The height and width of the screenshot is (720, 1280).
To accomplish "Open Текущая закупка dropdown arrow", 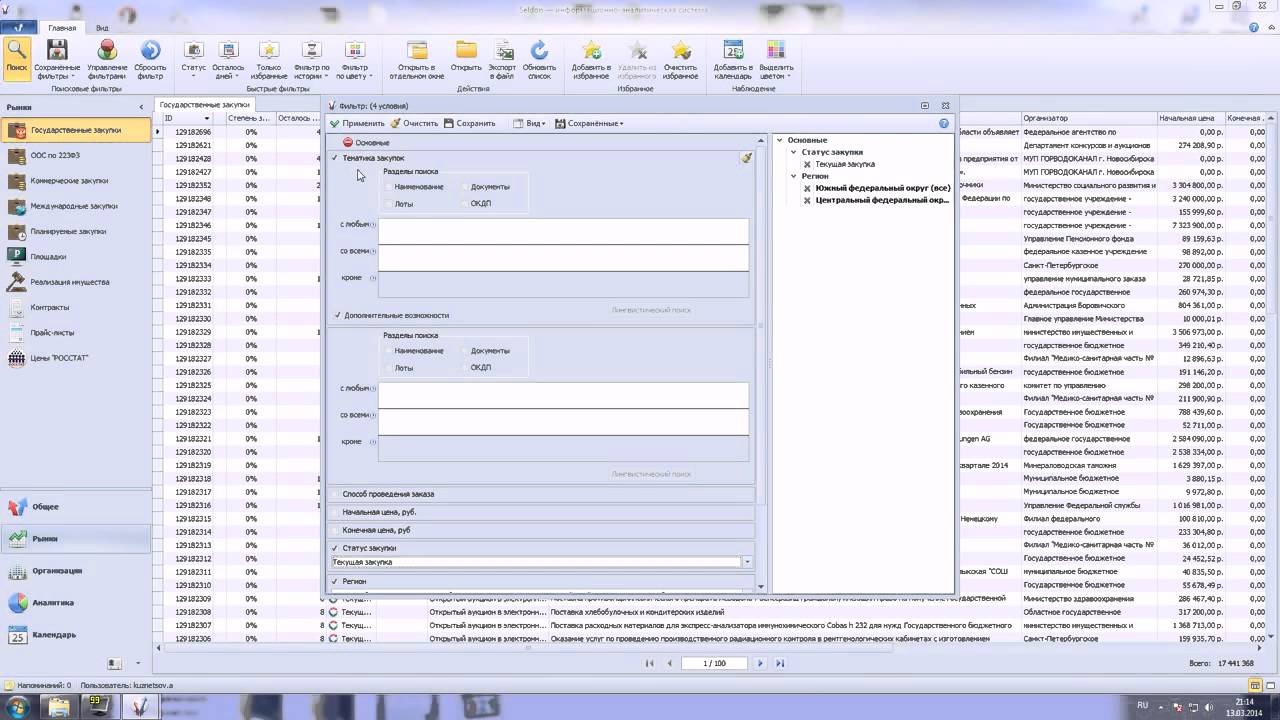I will point(746,562).
